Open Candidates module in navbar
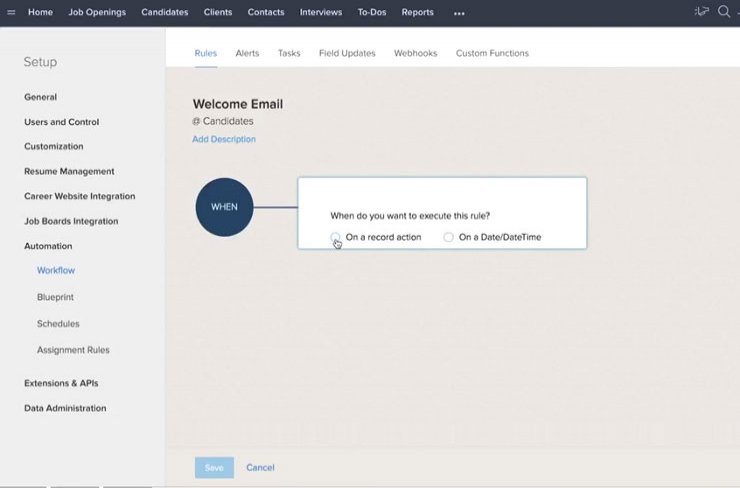Viewport: 740px width, 488px height. (x=165, y=12)
